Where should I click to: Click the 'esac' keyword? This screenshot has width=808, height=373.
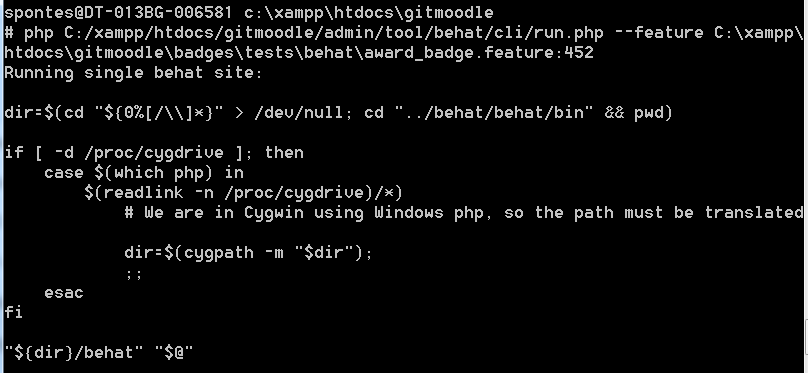pyautogui.click(x=64, y=293)
